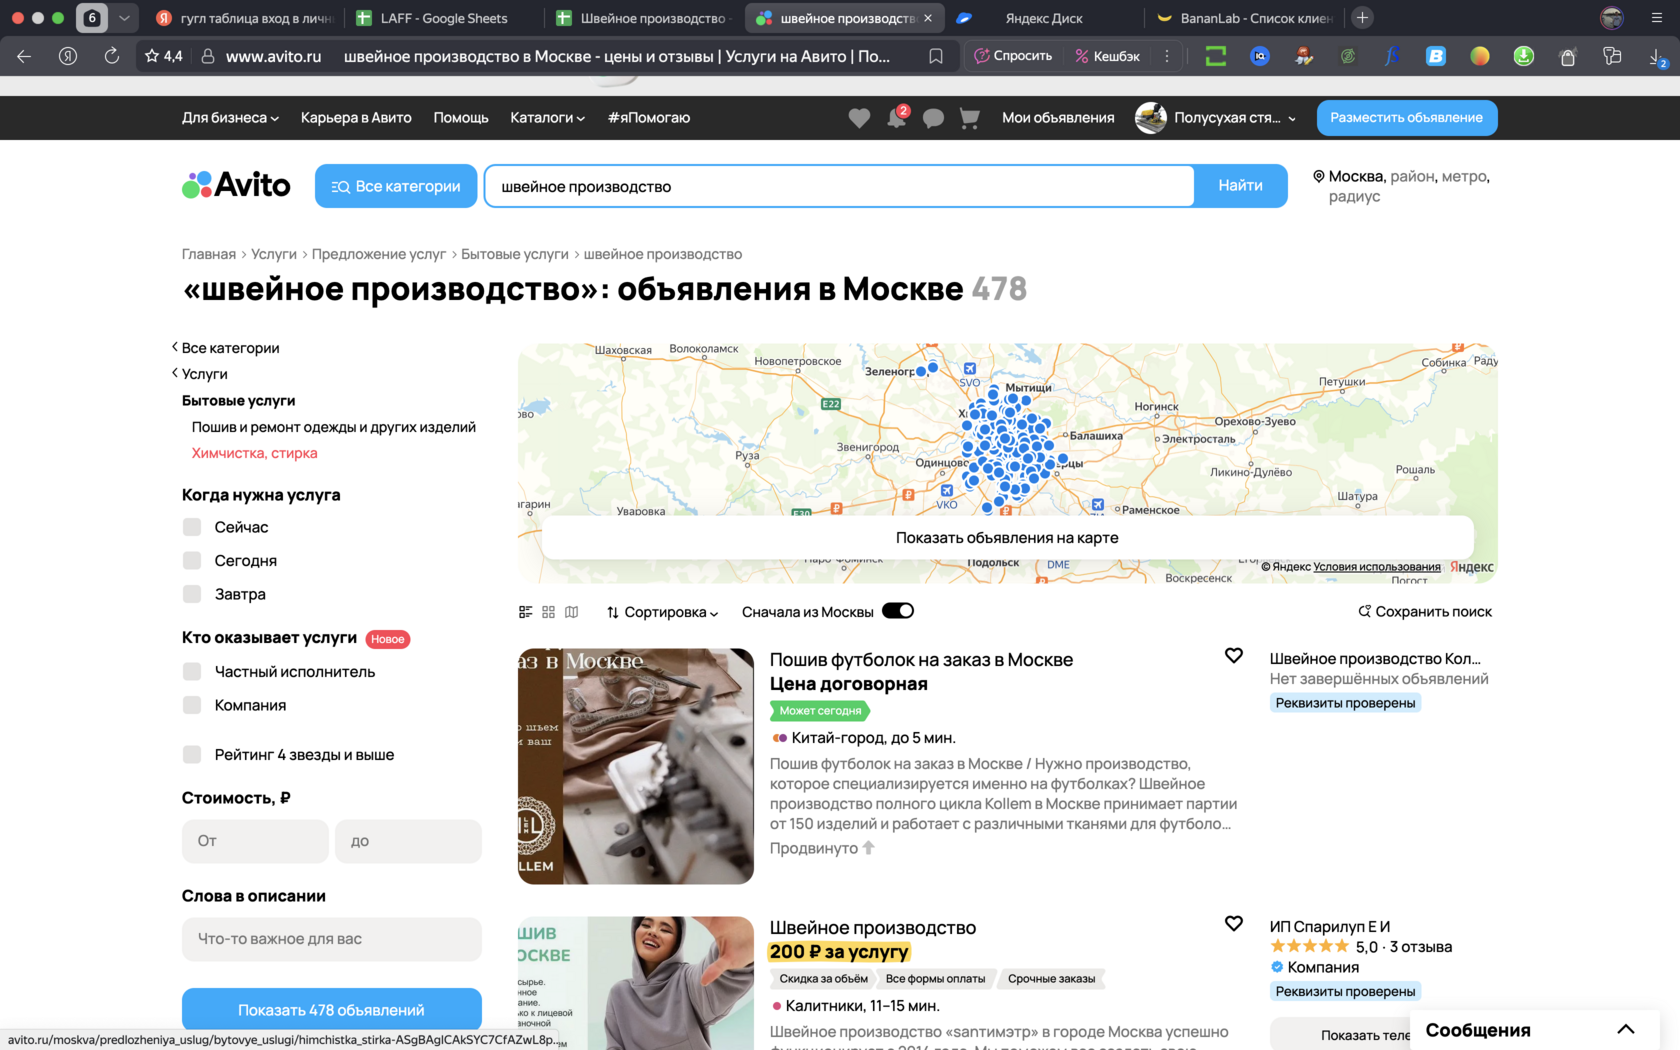Open Avito favorites heart icon in header

(x=859, y=118)
